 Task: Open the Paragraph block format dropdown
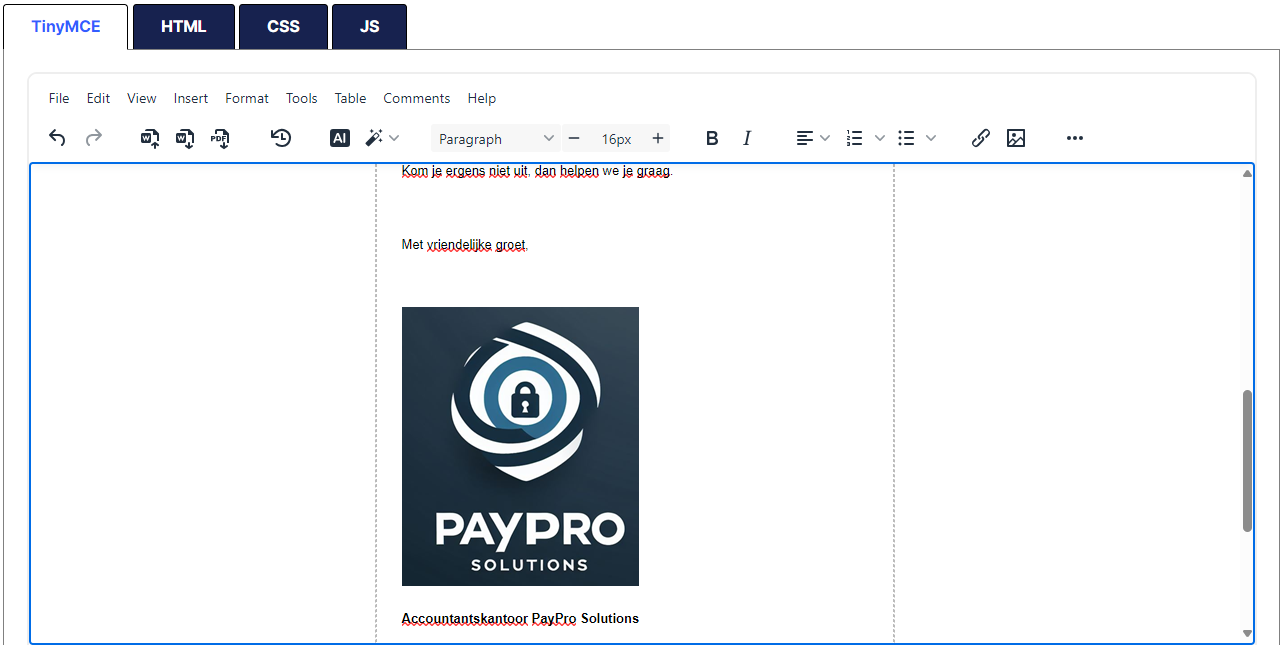(x=496, y=138)
